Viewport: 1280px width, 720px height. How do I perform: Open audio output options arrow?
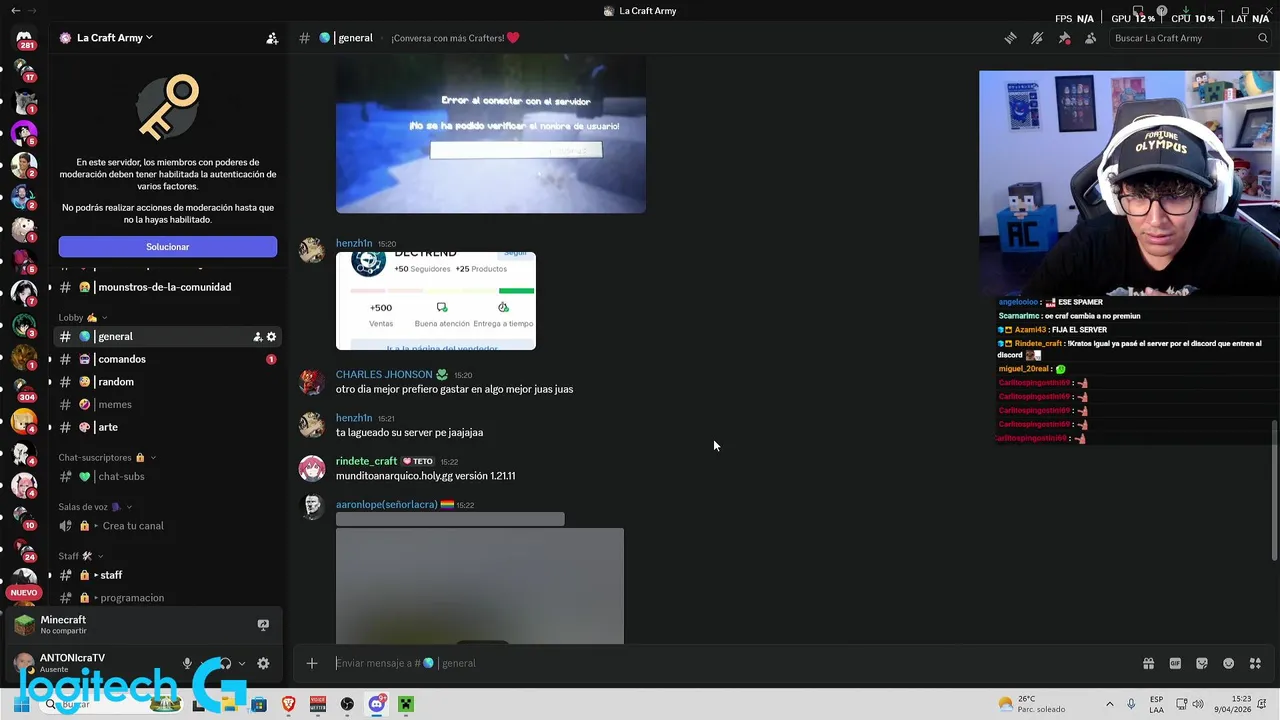[x=241, y=663]
